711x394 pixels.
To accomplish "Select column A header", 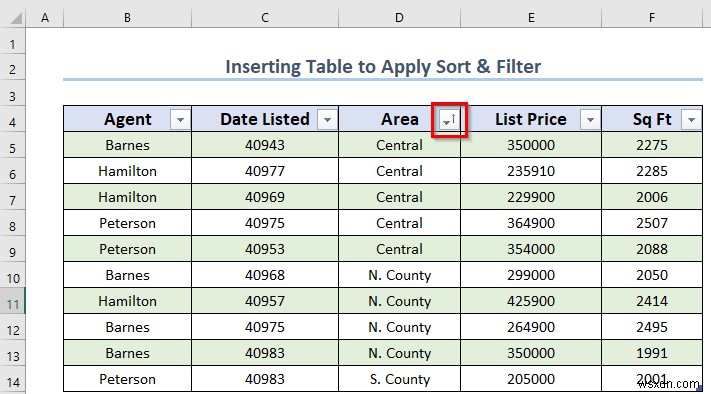I will point(44,18).
